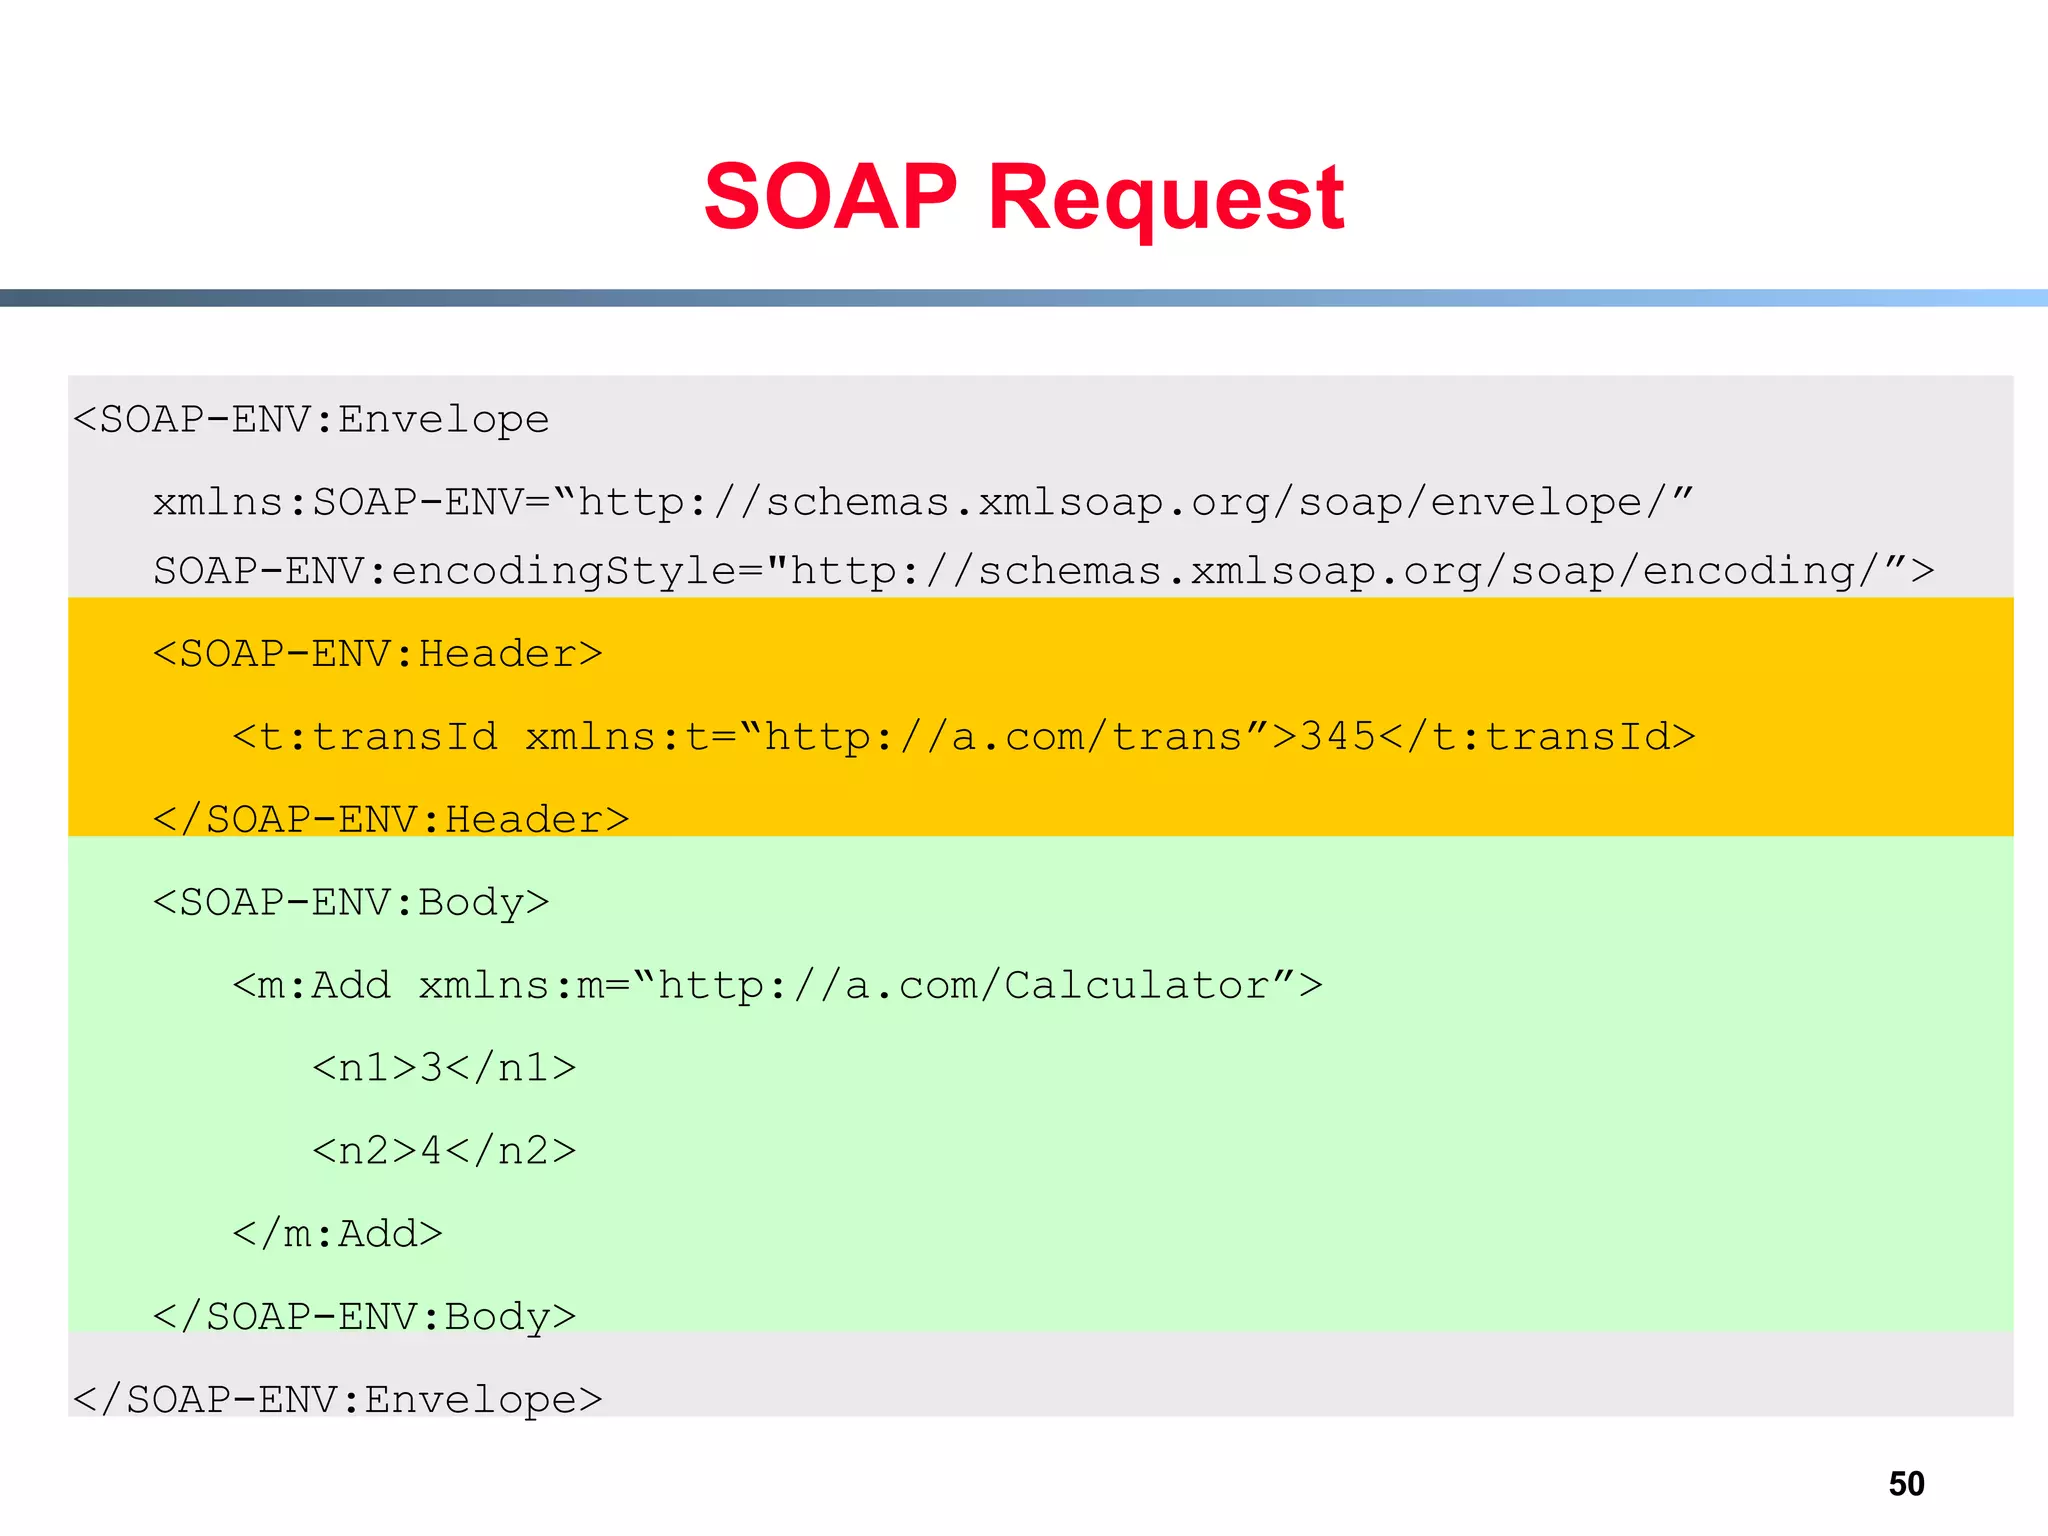Click the slide number 50
This screenshot has width=2048, height=1536.
(x=1906, y=1483)
